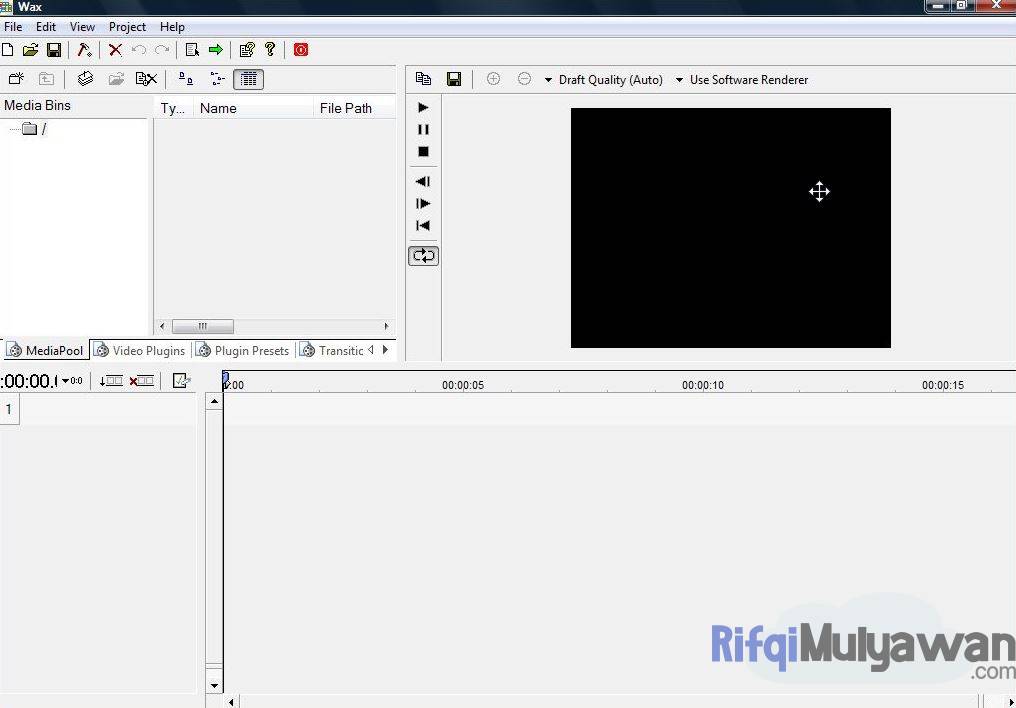Image resolution: width=1016 pixels, height=708 pixels.
Task: Open the Project menu
Action: pyautogui.click(x=127, y=27)
